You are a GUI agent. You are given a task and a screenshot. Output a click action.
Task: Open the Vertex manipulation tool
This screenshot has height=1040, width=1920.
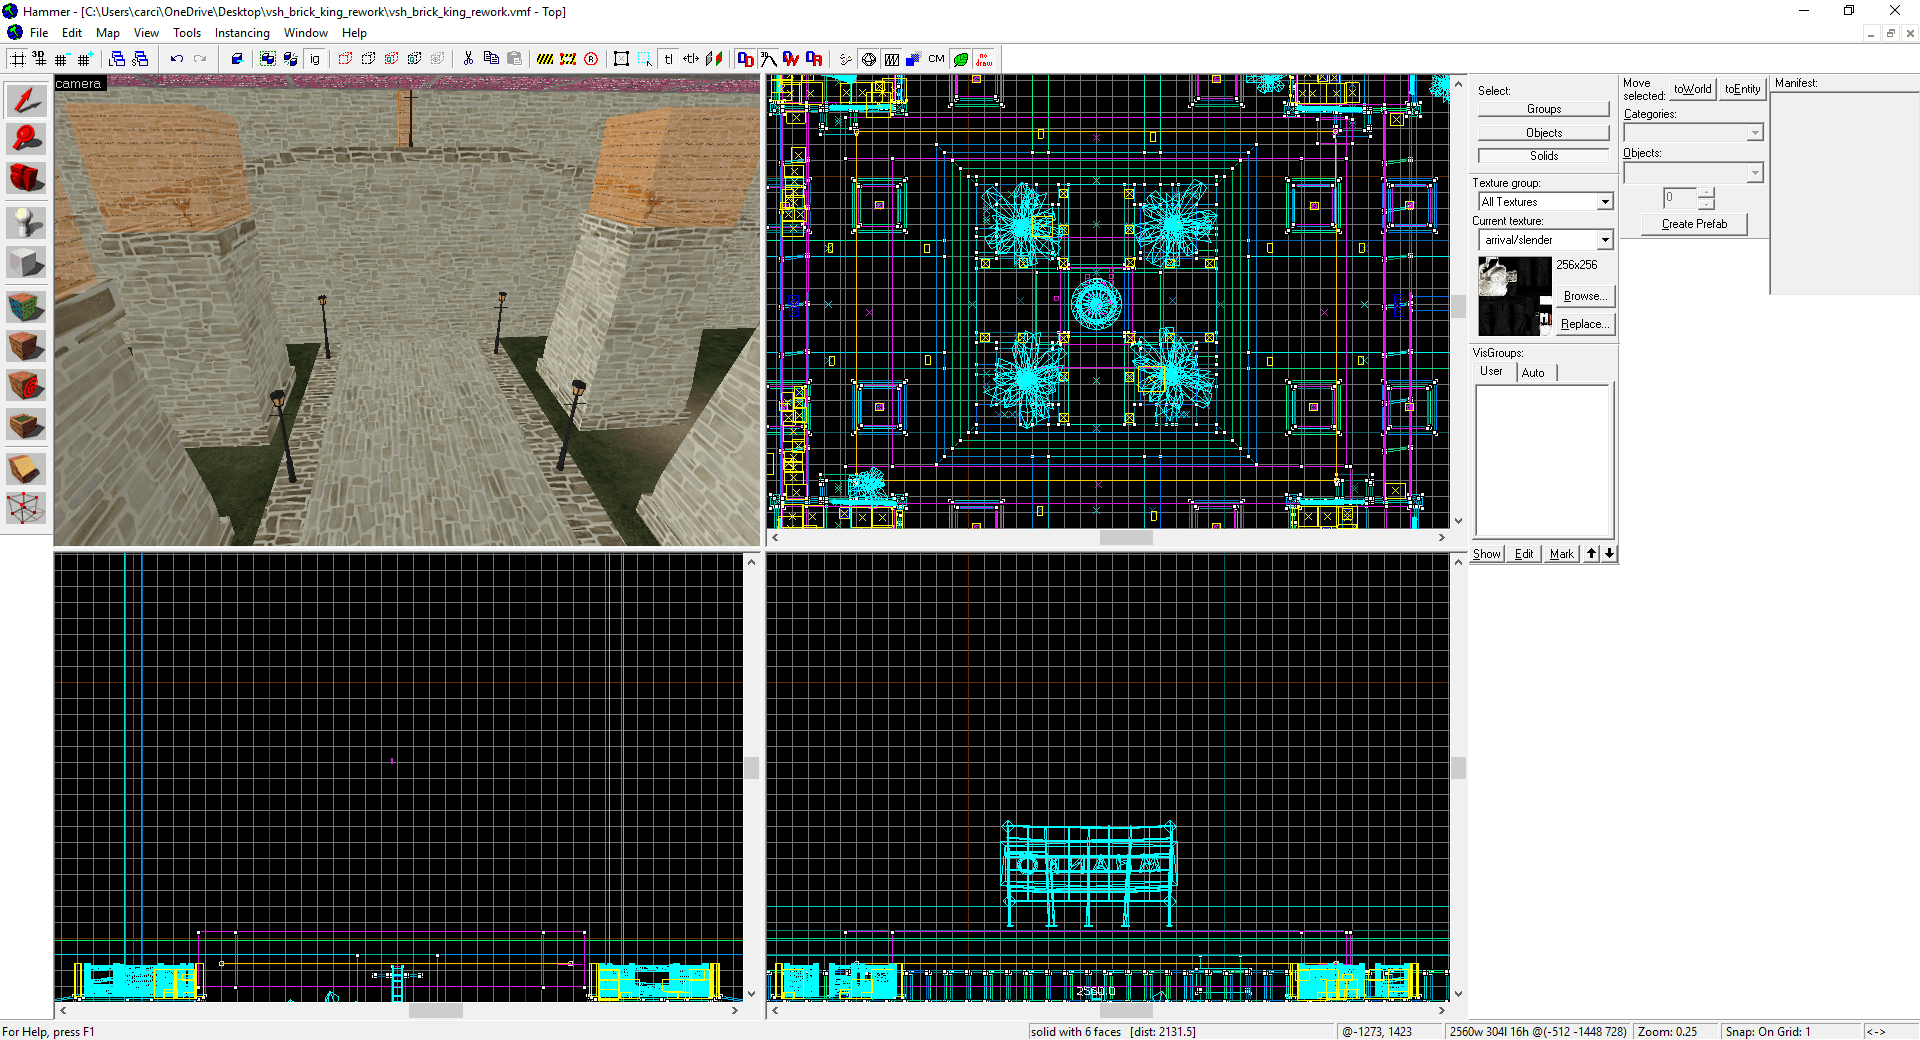click(x=26, y=508)
